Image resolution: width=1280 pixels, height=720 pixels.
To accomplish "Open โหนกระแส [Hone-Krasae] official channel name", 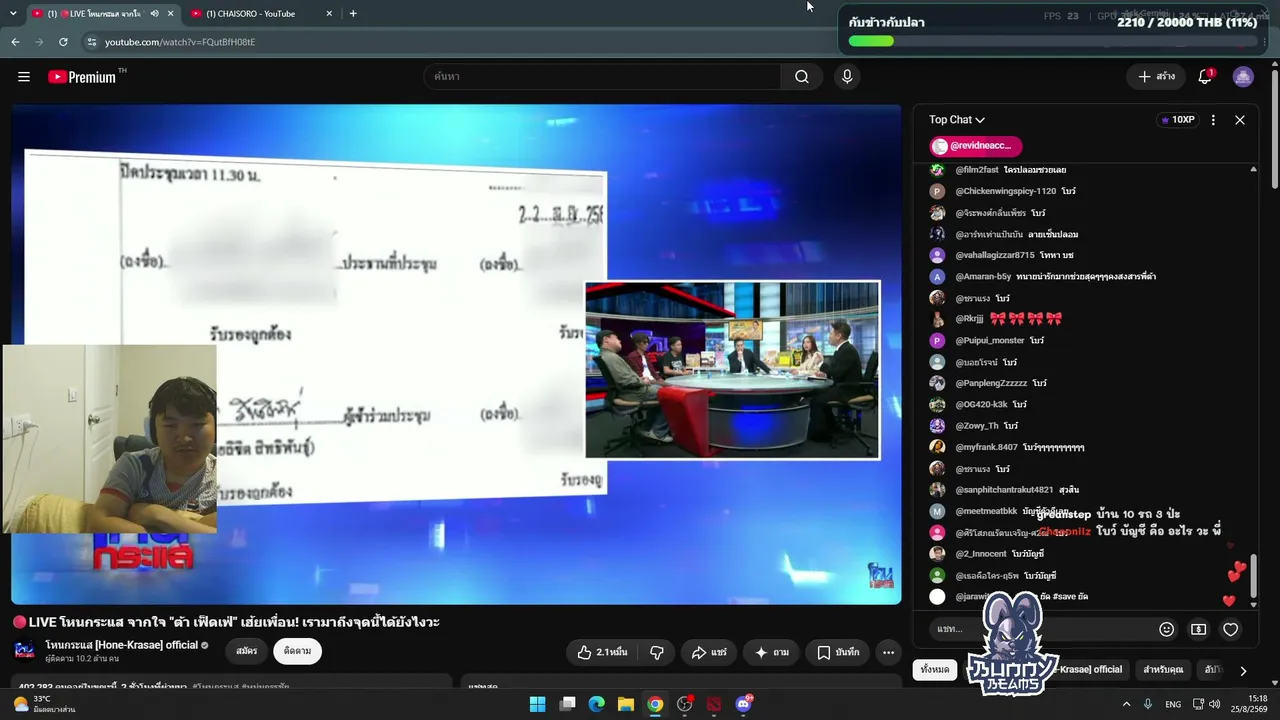I will pyautogui.click(x=122, y=645).
